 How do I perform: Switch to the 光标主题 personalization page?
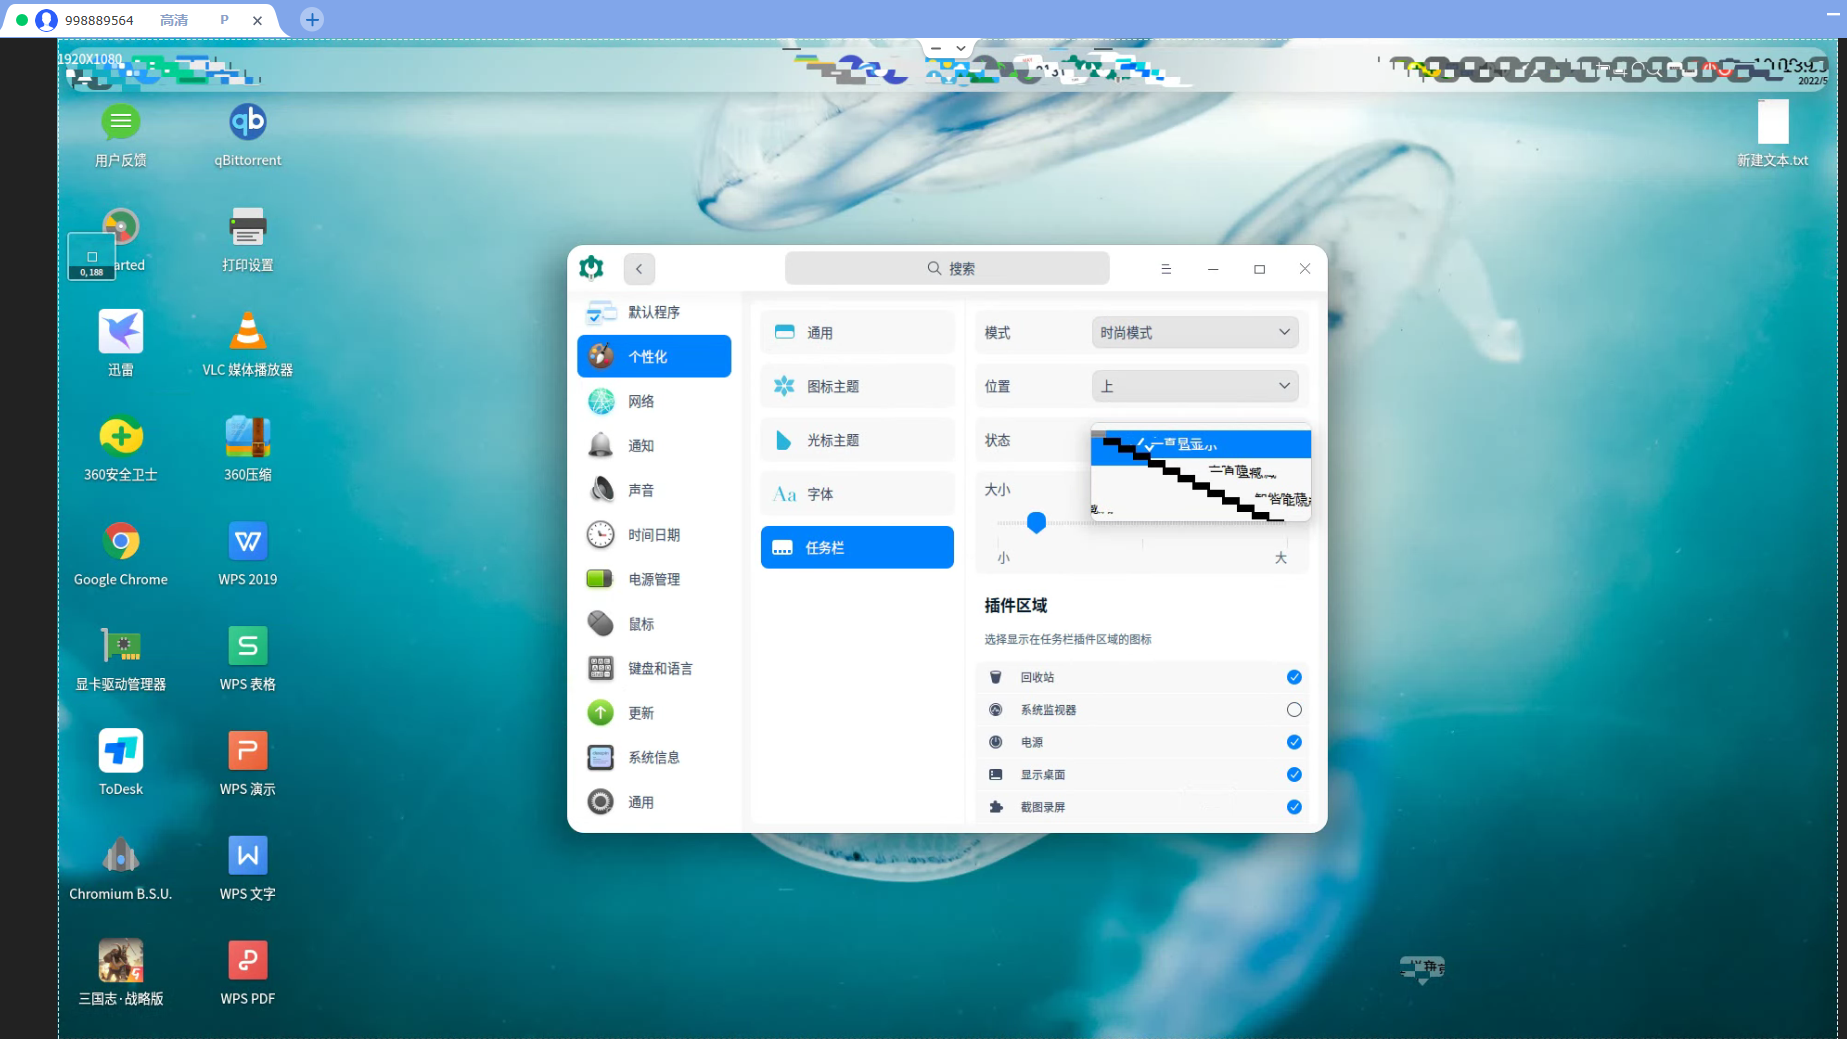857,440
